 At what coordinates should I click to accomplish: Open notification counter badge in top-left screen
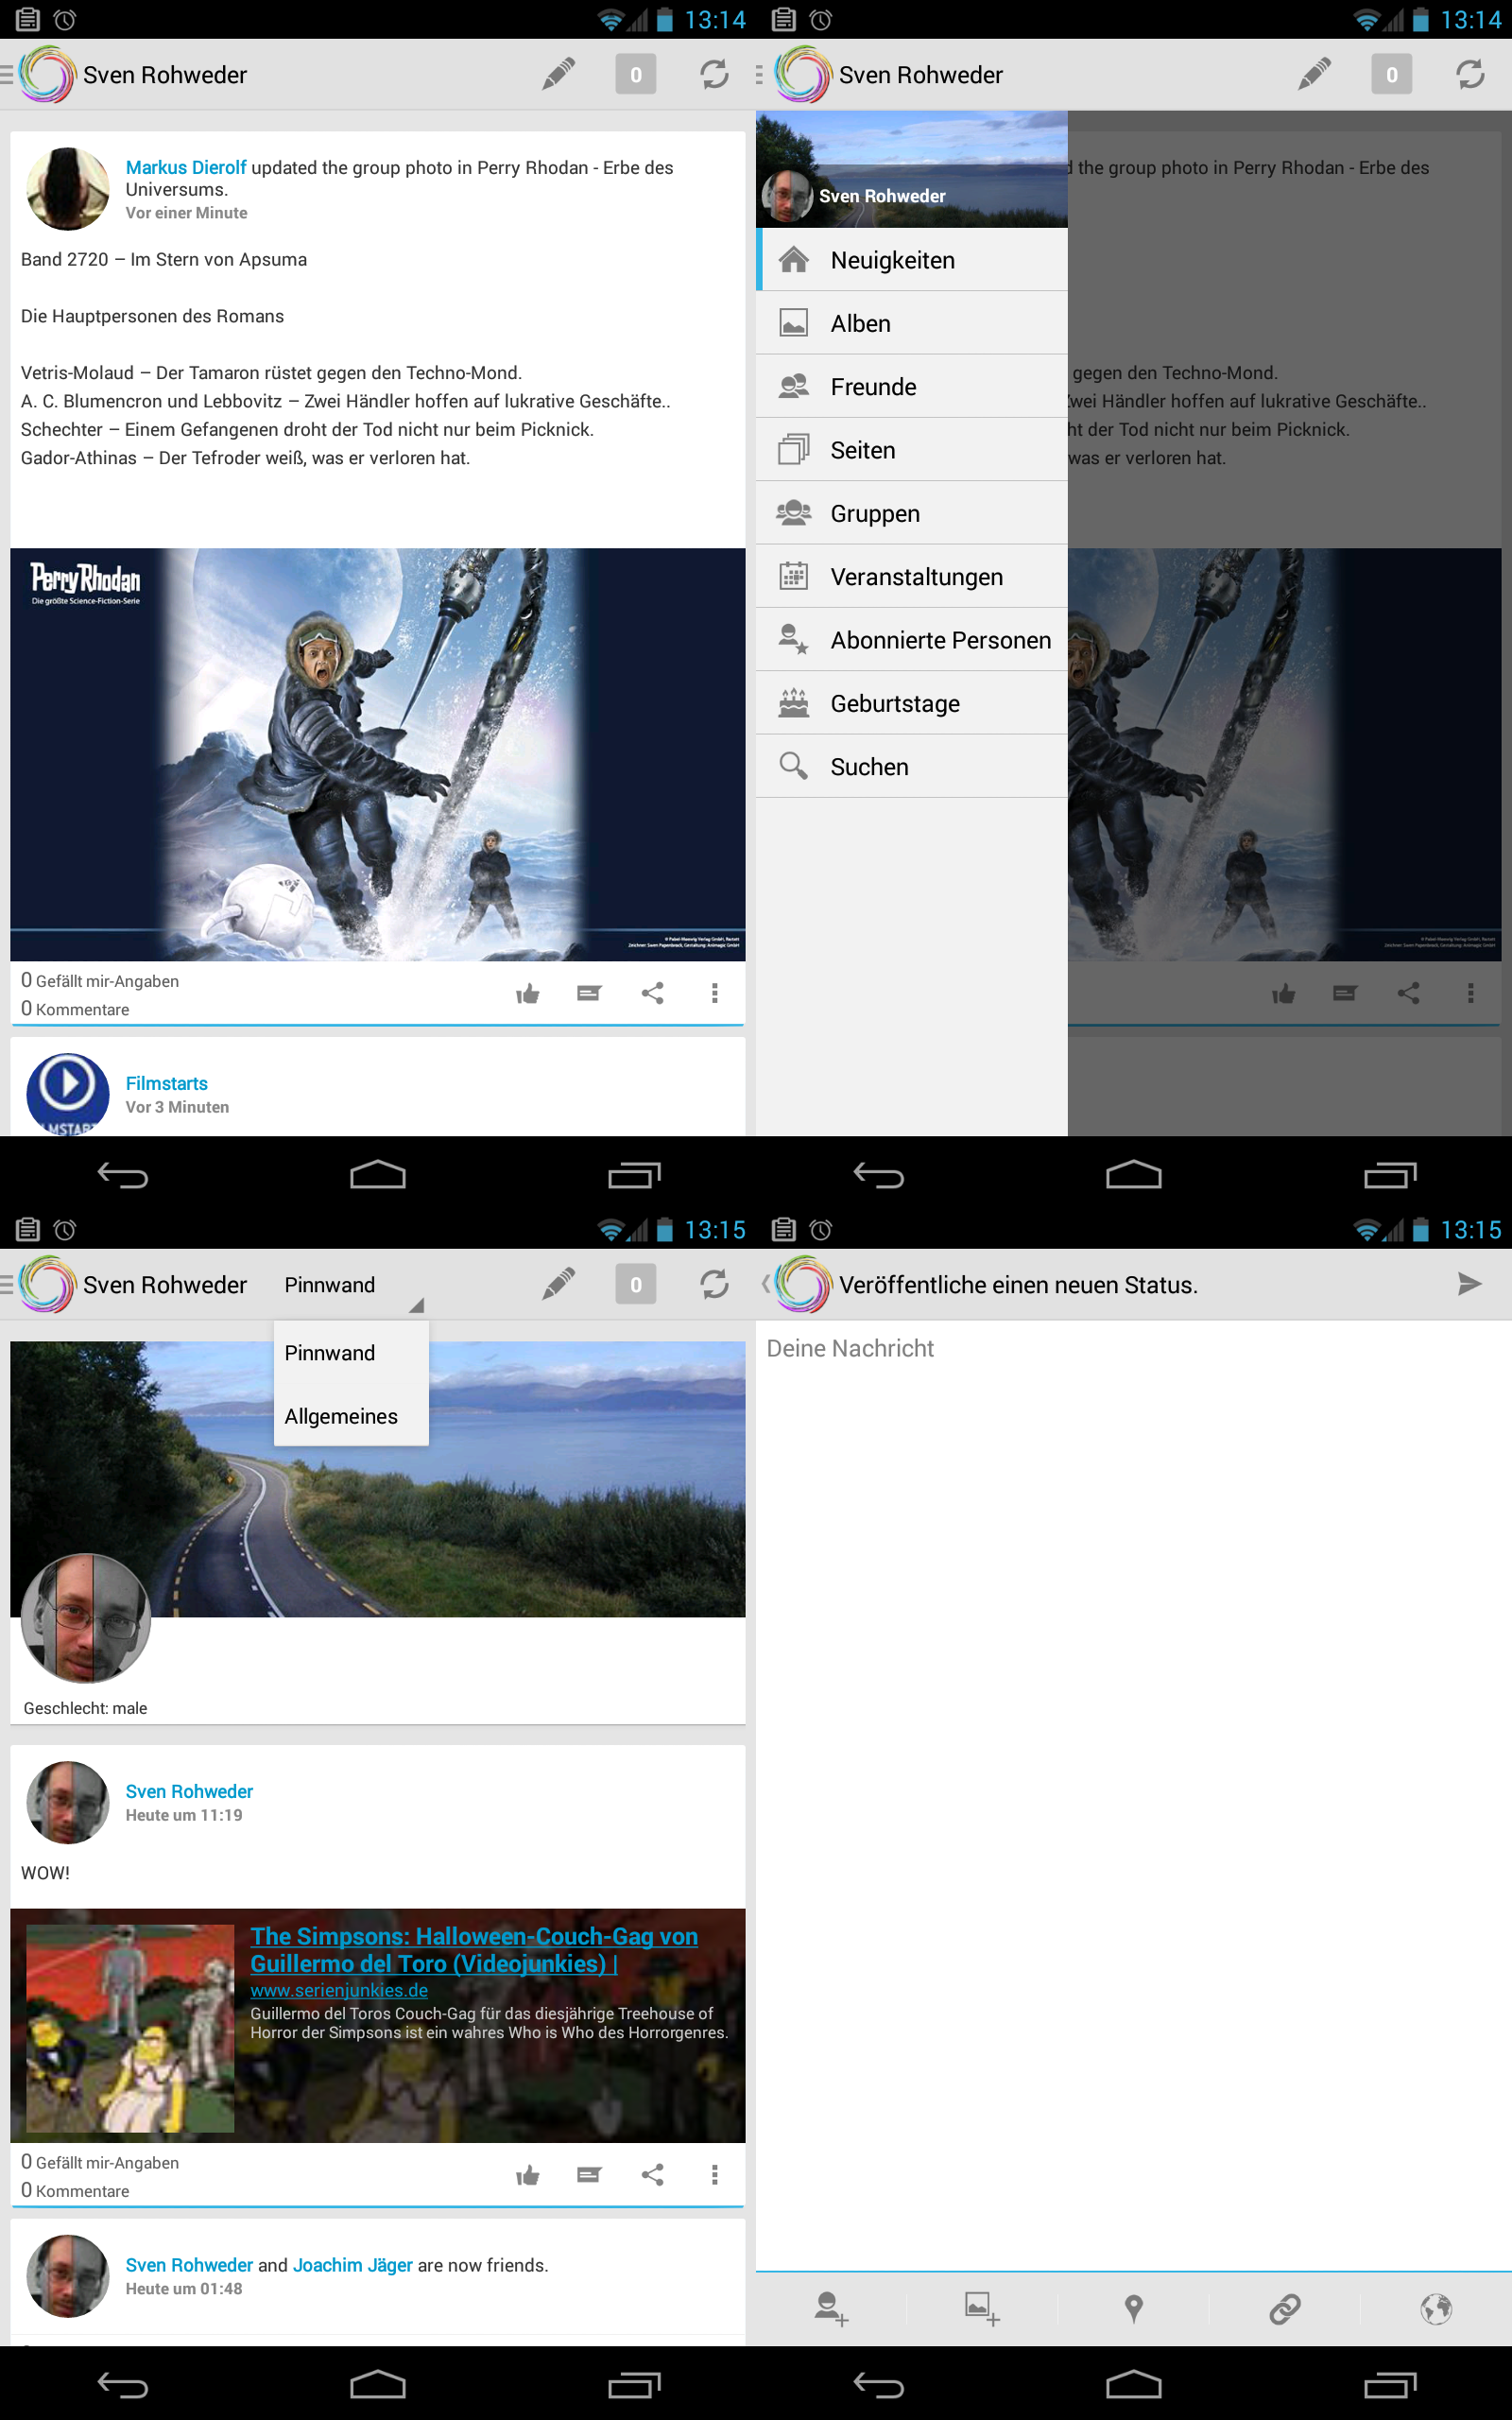[x=635, y=74]
